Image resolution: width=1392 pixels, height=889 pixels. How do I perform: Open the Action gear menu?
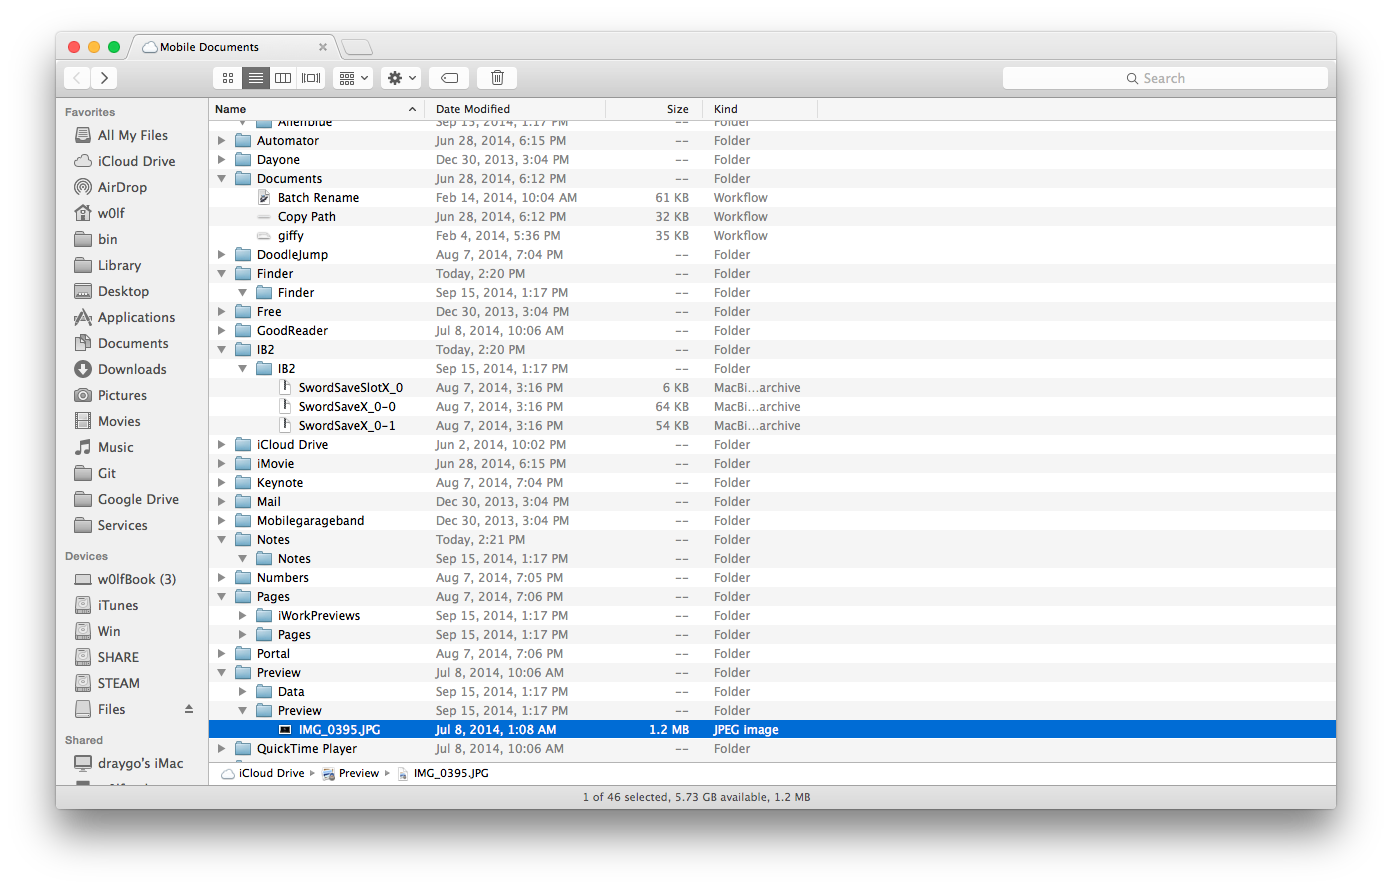pos(401,78)
